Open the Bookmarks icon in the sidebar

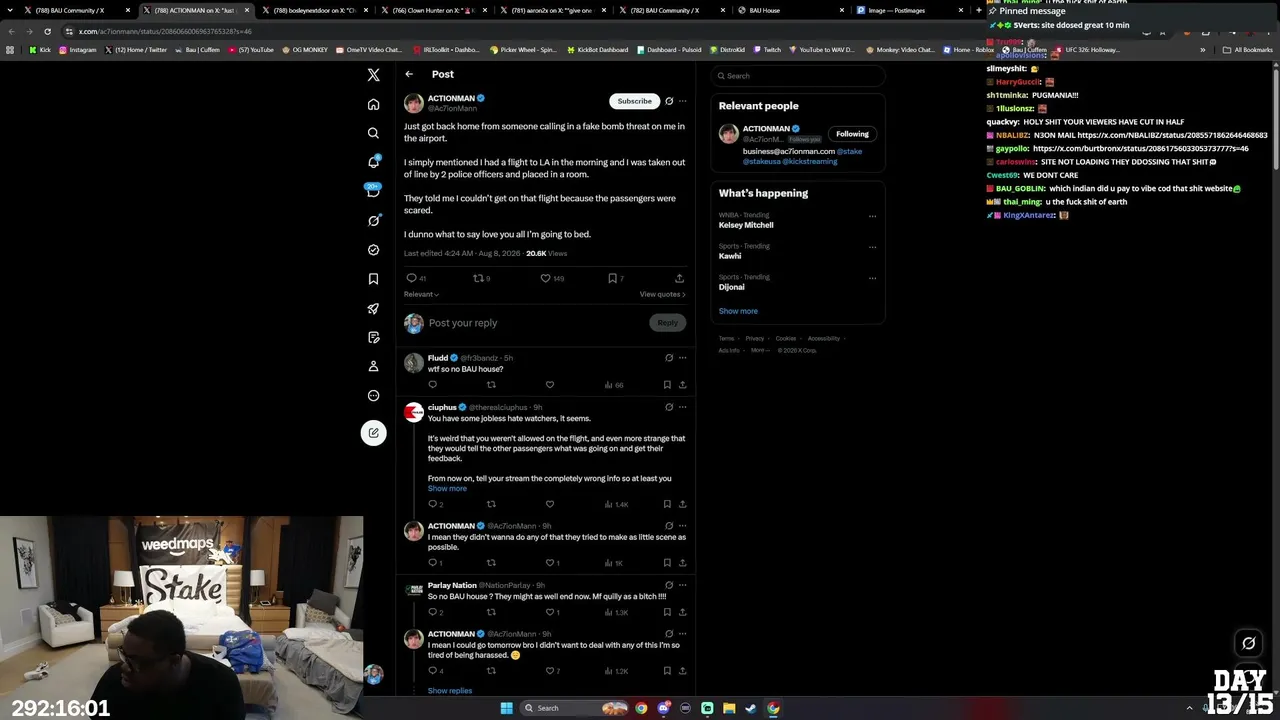pyautogui.click(x=373, y=279)
